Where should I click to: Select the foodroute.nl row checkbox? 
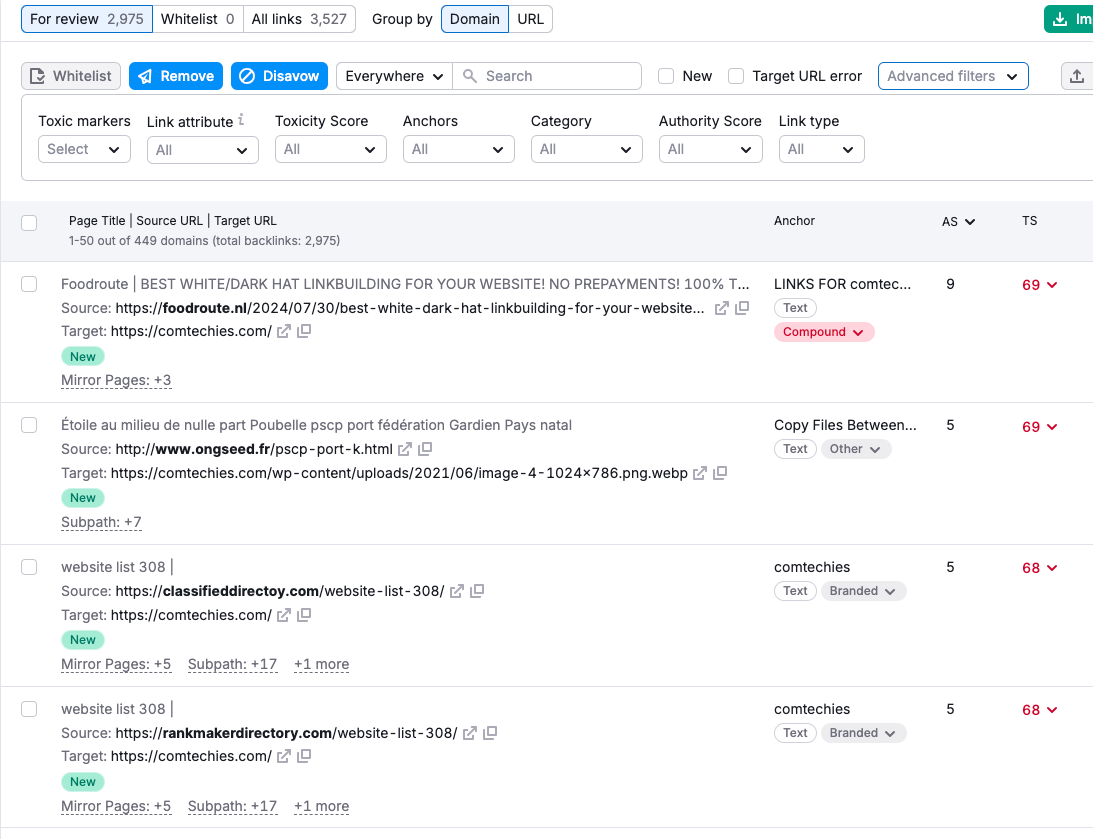coord(29,284)
